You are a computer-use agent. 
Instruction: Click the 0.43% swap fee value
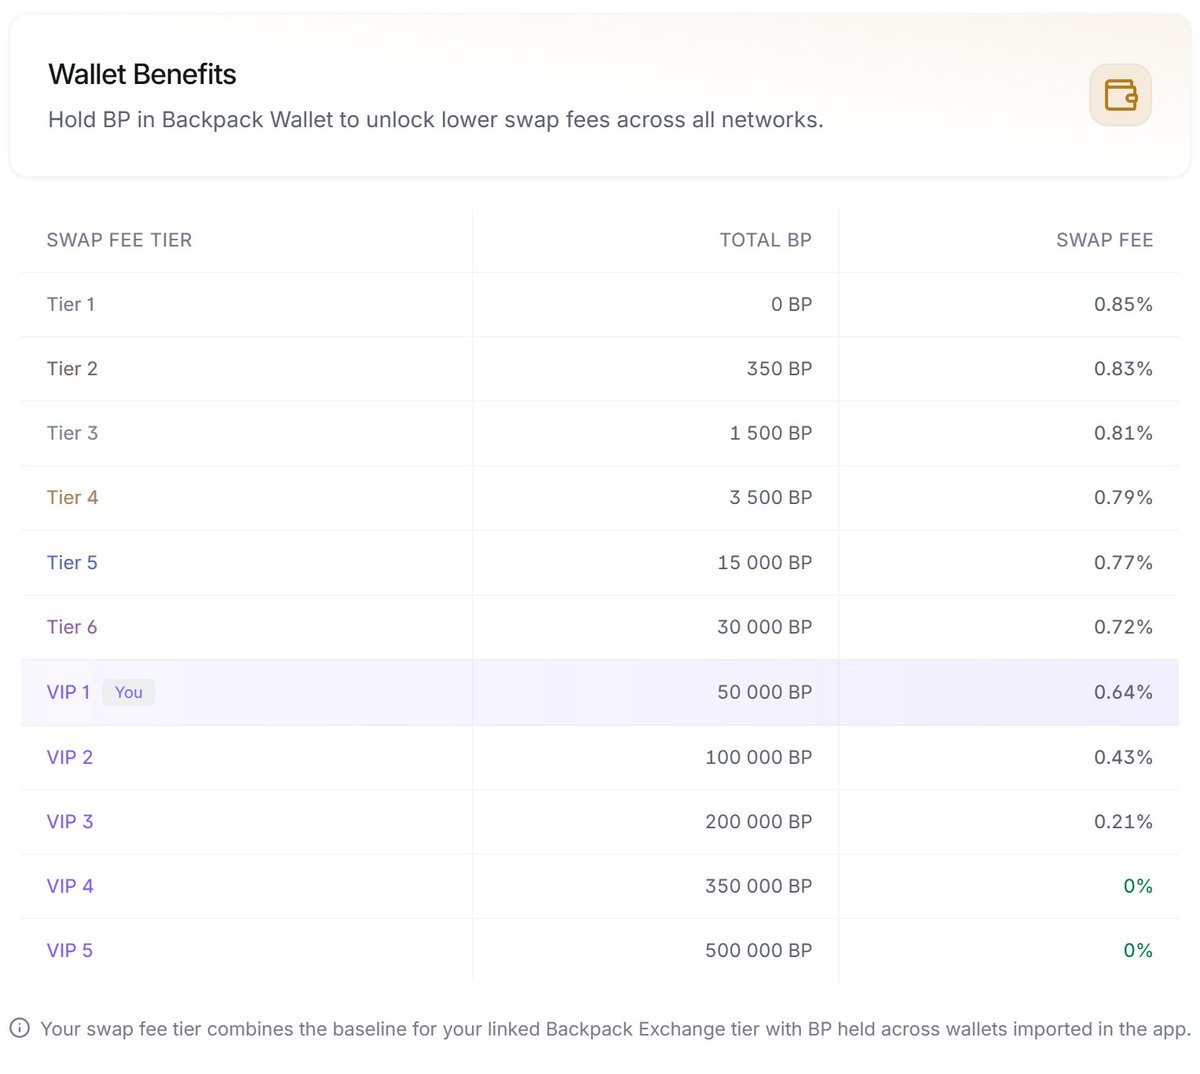pos(1123,757)
